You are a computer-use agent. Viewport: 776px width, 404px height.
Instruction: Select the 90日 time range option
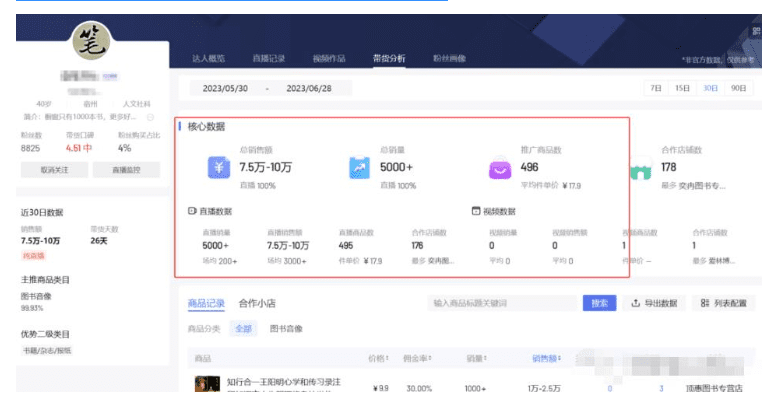738,88
